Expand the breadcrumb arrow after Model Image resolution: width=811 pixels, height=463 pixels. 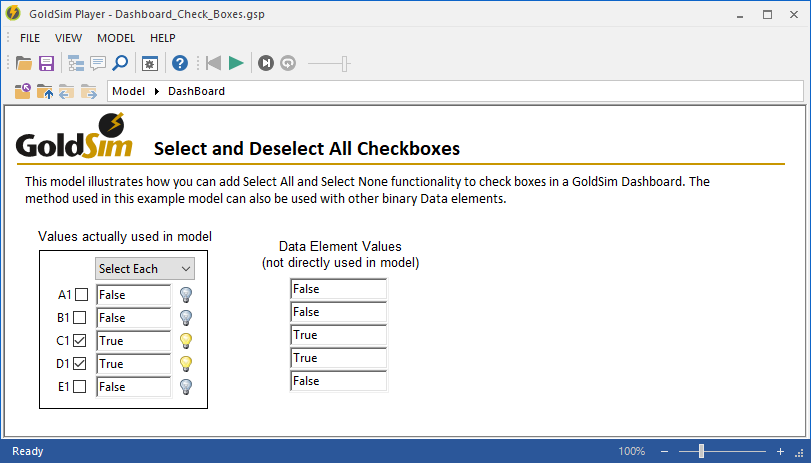157,92
